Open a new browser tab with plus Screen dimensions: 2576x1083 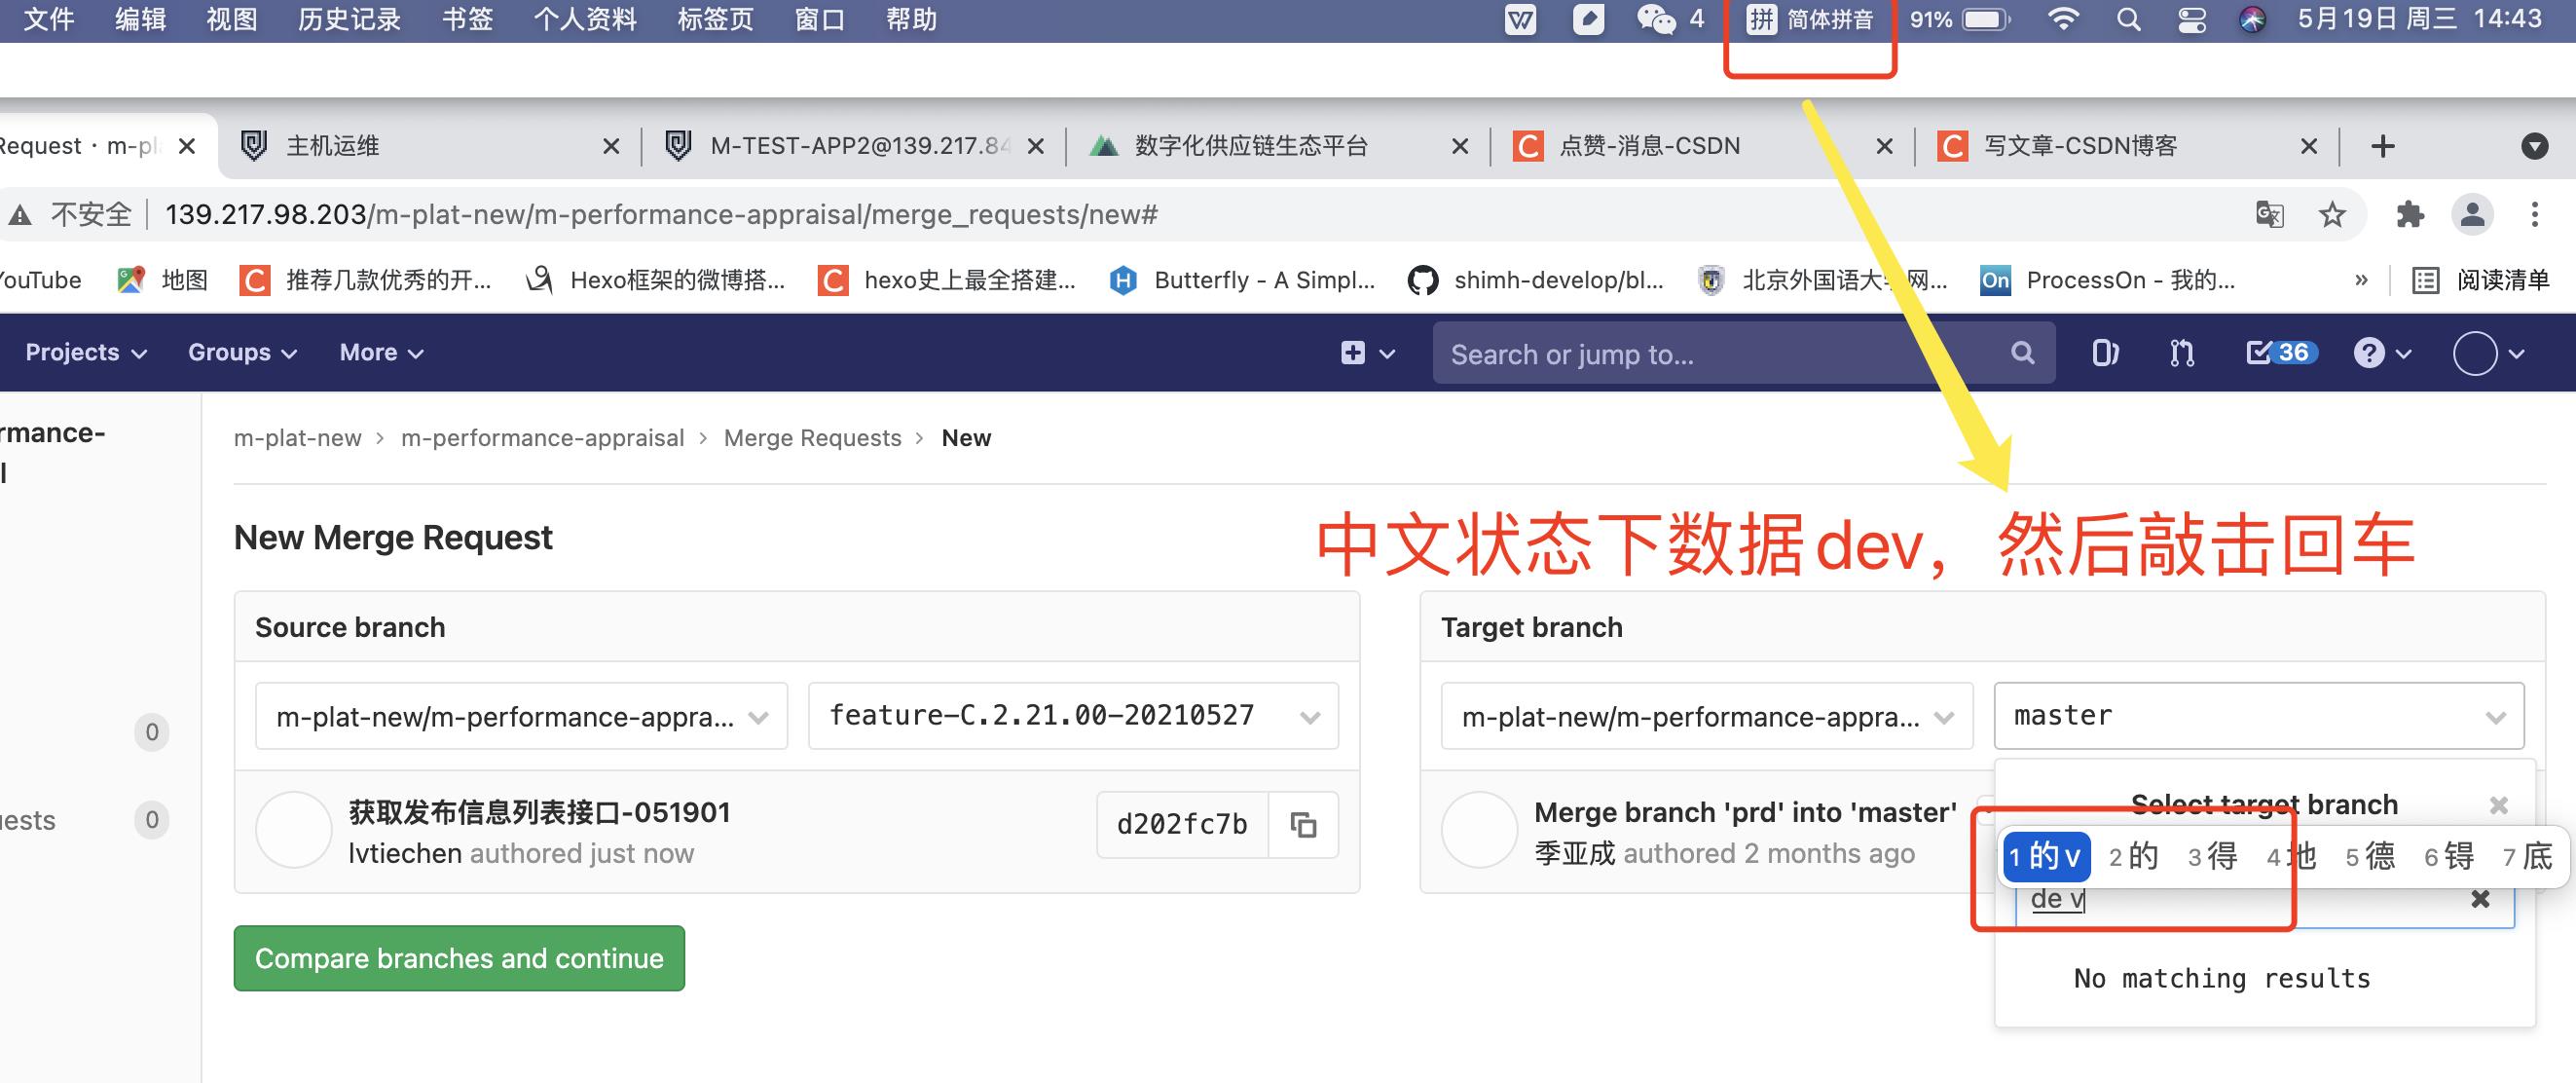tap(2383, 147)
